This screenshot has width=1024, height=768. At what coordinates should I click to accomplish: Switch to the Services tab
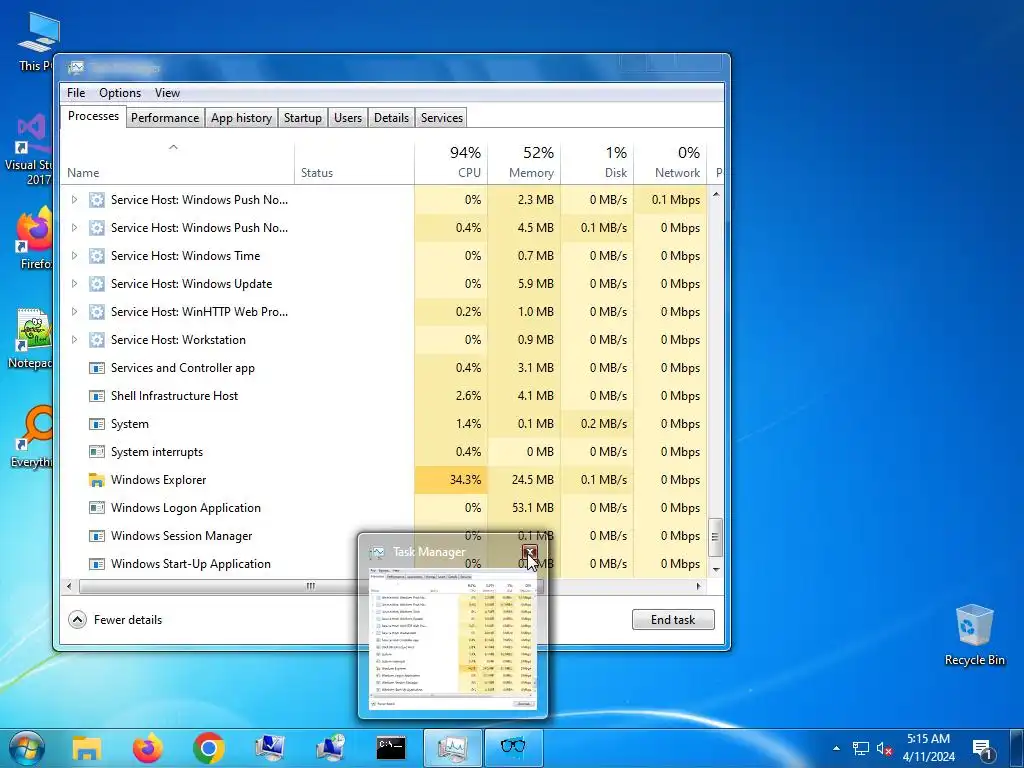pos(441,118)
